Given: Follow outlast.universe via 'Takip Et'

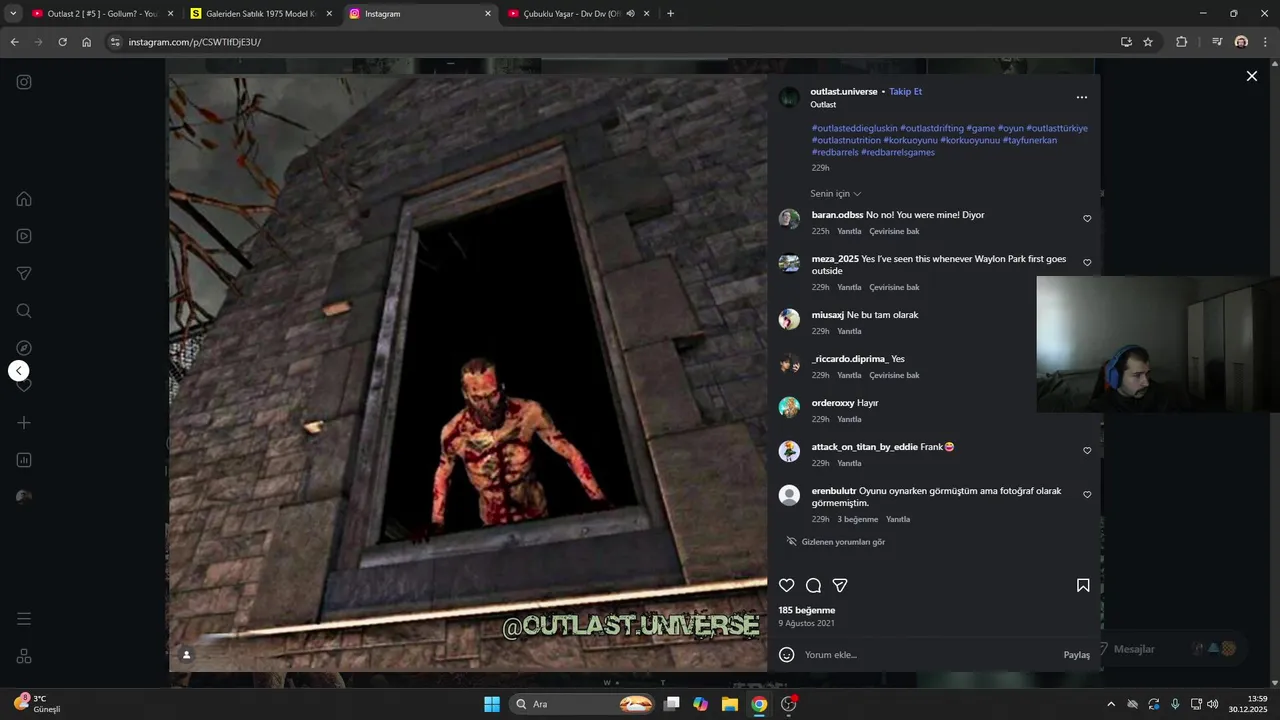Looking at the screenshot, I should (906, 92).
